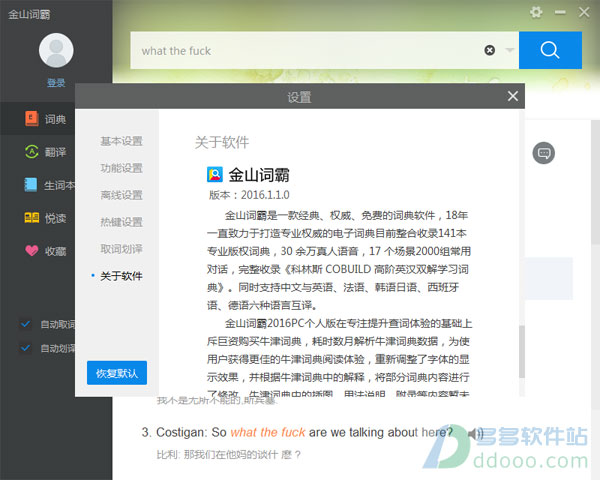Switch to 基本设置 settings tab

point(121,141)
